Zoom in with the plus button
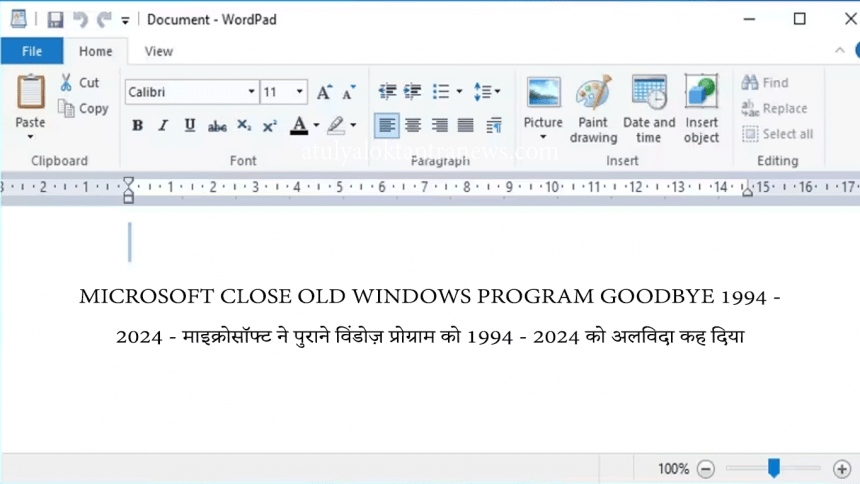 tap(842, 469)
